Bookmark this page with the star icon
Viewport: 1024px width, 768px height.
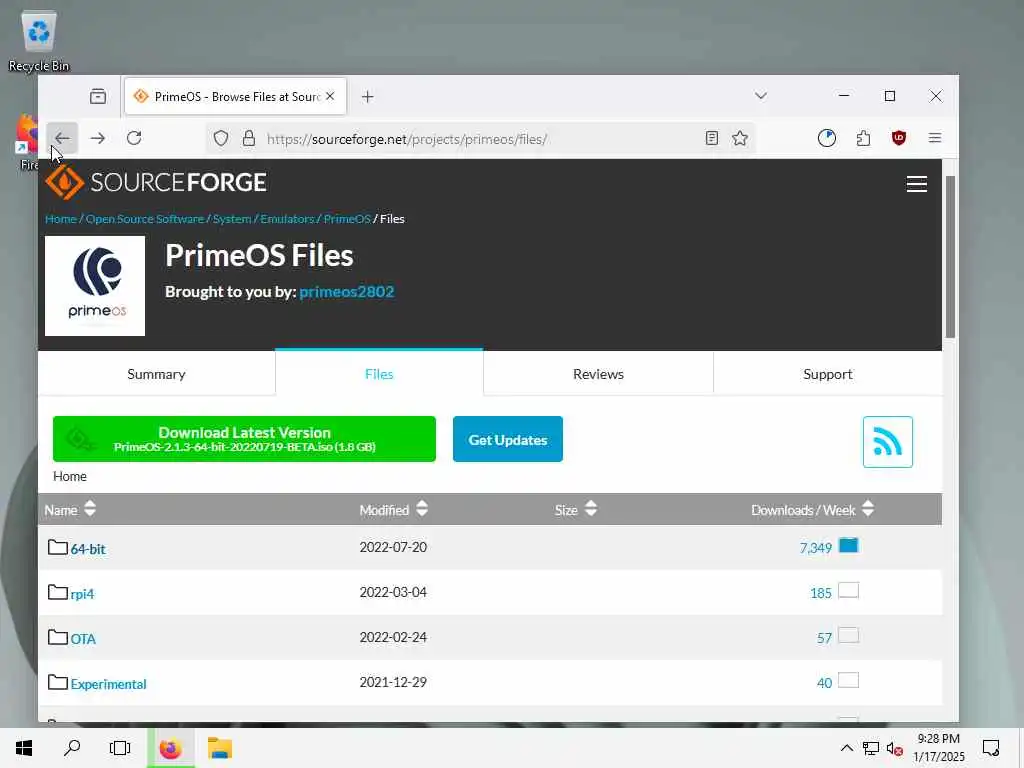pos(740,138)
